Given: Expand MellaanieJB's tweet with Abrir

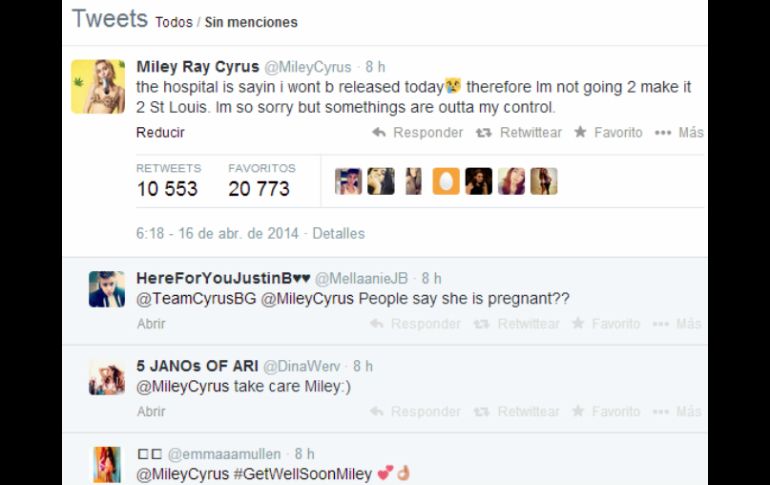Looking at the screenshot, I should [x=151, y=324].
